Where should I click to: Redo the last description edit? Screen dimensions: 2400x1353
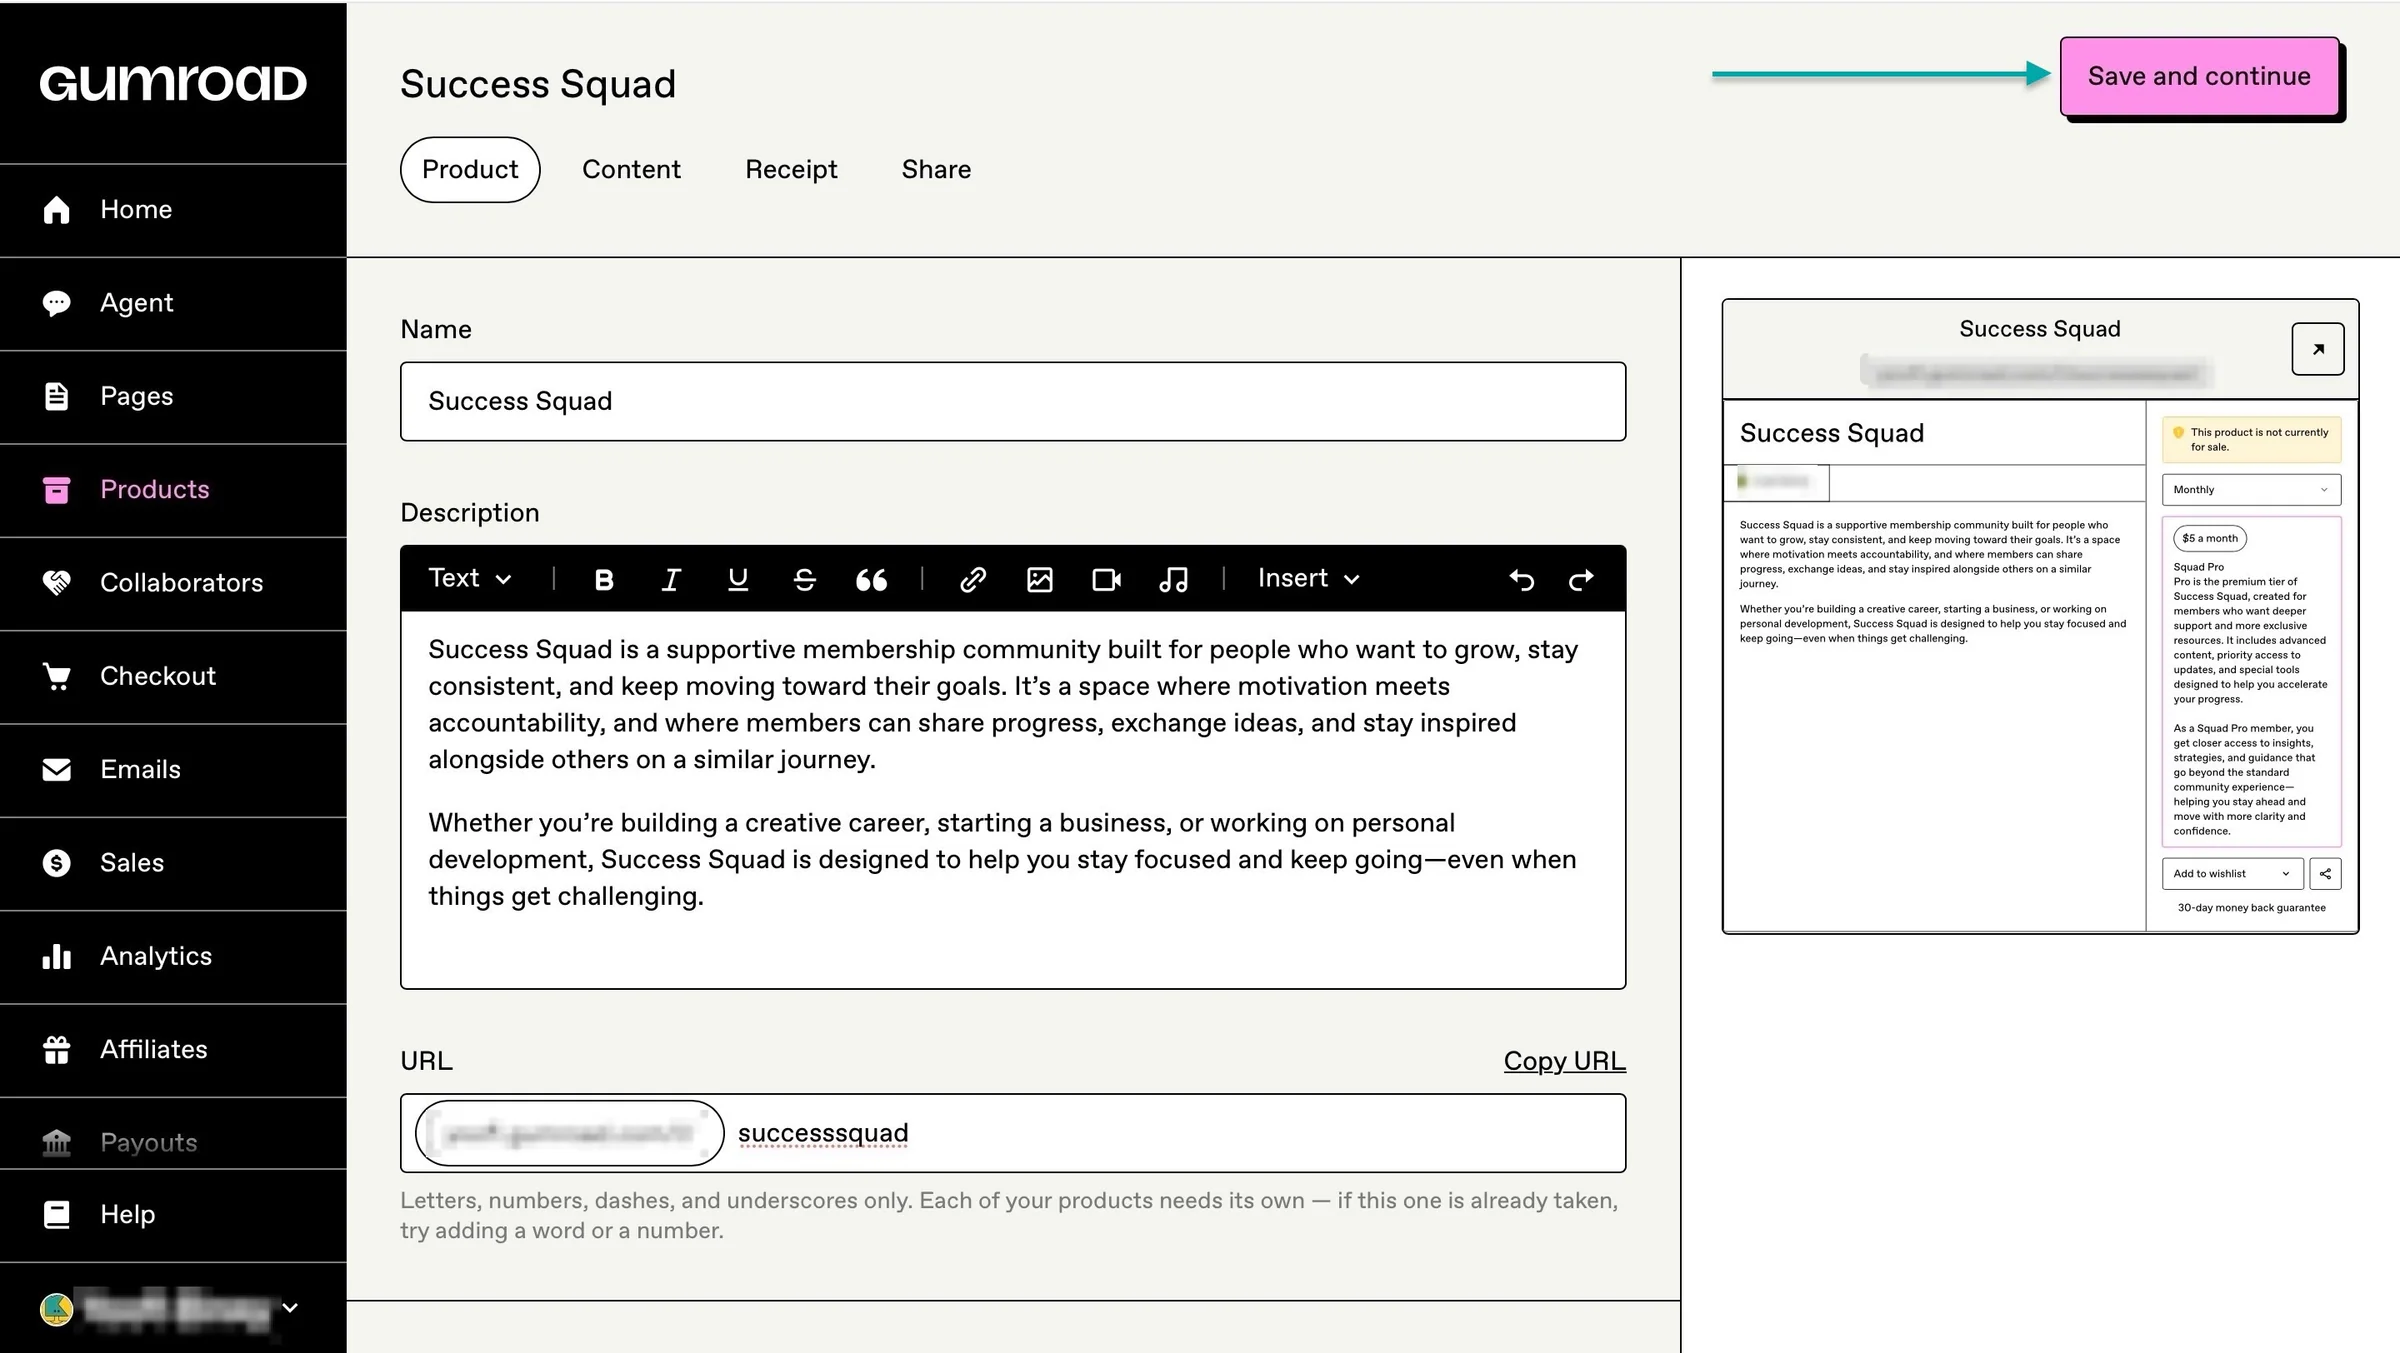coord(1581,579)
